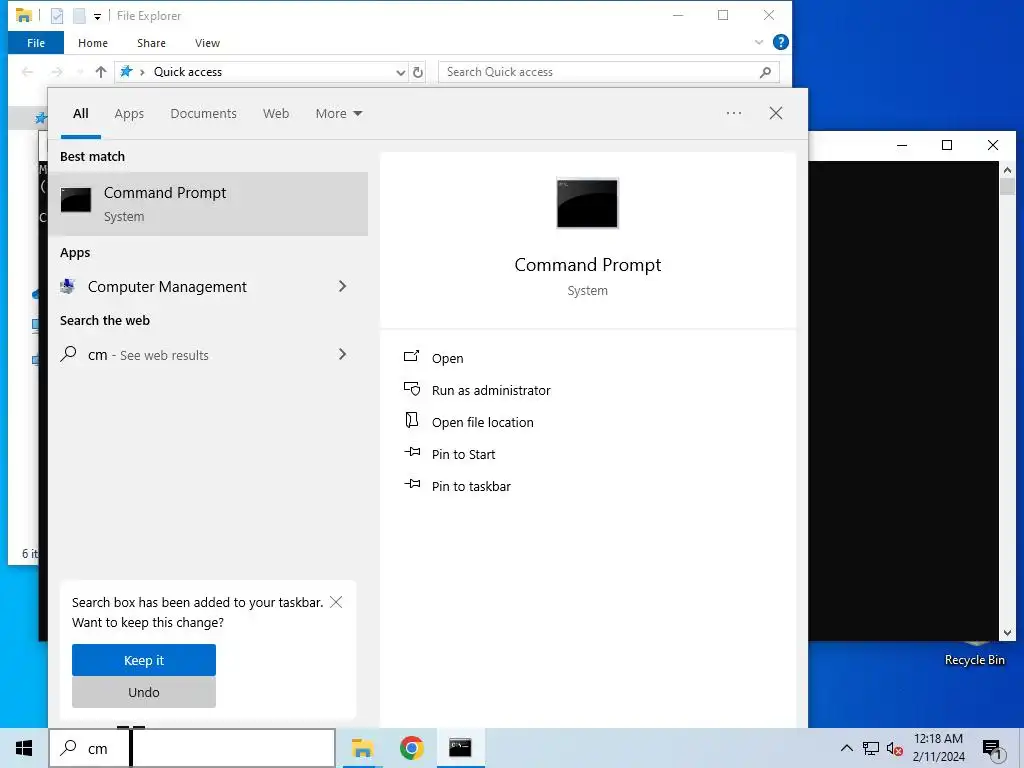Switch to the Apps search tab
Image resolution: width=1024 pixels, height=768 pixels.
click(x=129, y=114)
